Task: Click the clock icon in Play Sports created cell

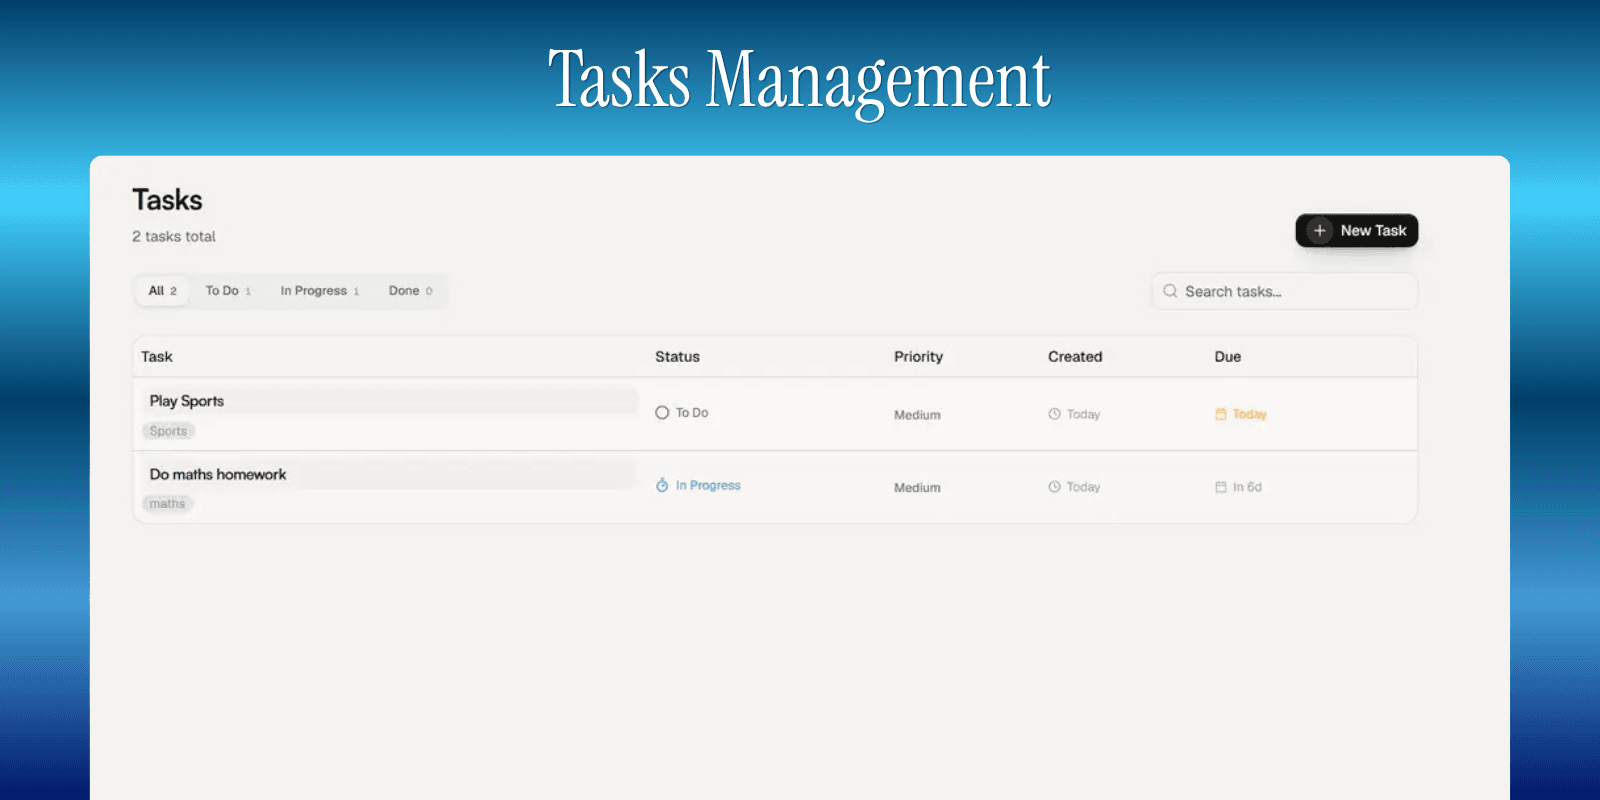Action: (x=1054, y=414)
